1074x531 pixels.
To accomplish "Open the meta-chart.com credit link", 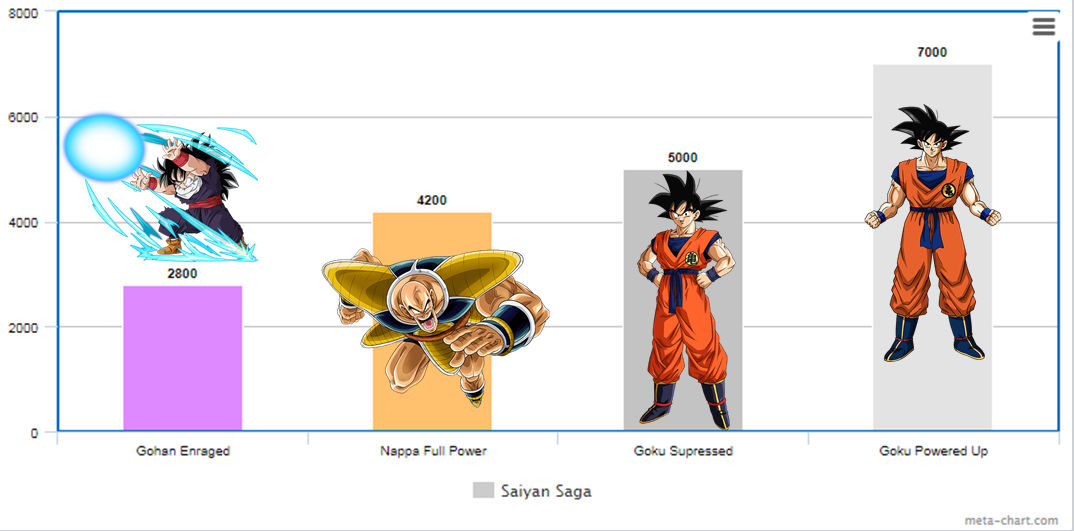I will tap(1011, 521).
